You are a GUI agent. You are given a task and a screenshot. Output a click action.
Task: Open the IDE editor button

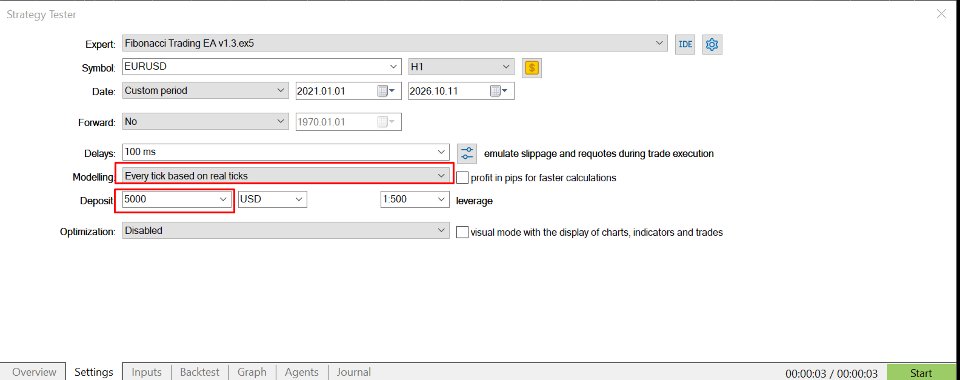[685, 44]
